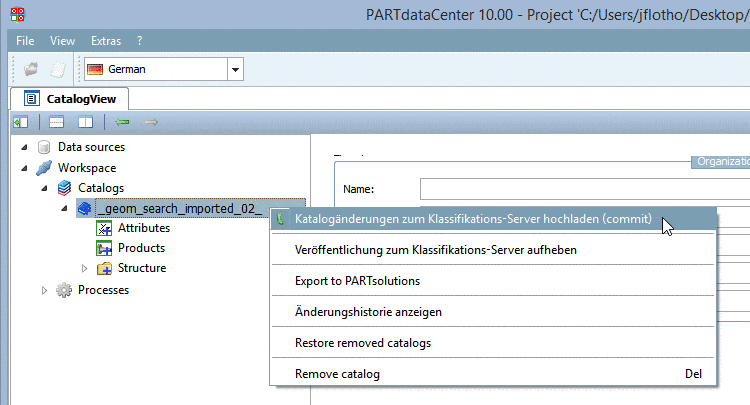Collapse the Data sources tree node
Image resolution: width=750 pixels, height=405 pixels.
(x=24, y=147)
